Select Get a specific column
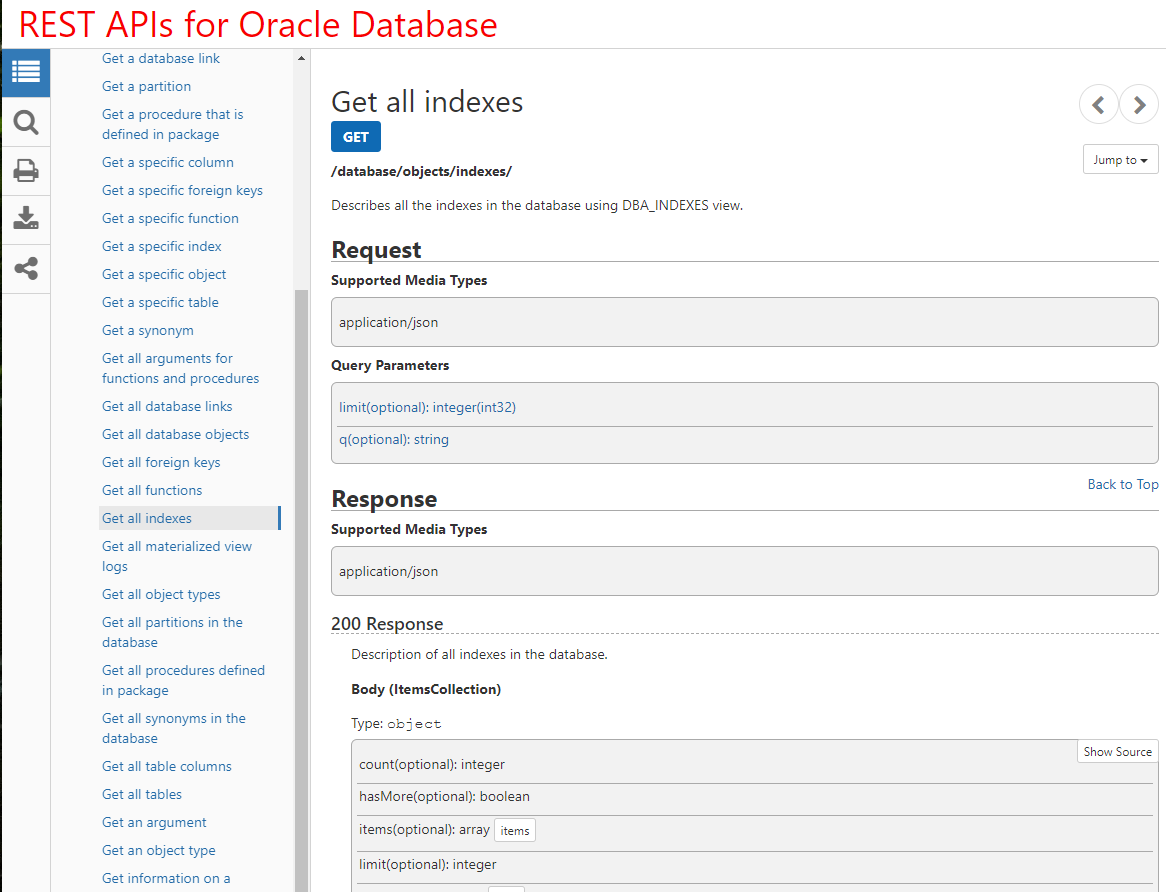Viewport: 1166px width, 892px height. coord(168,162)
